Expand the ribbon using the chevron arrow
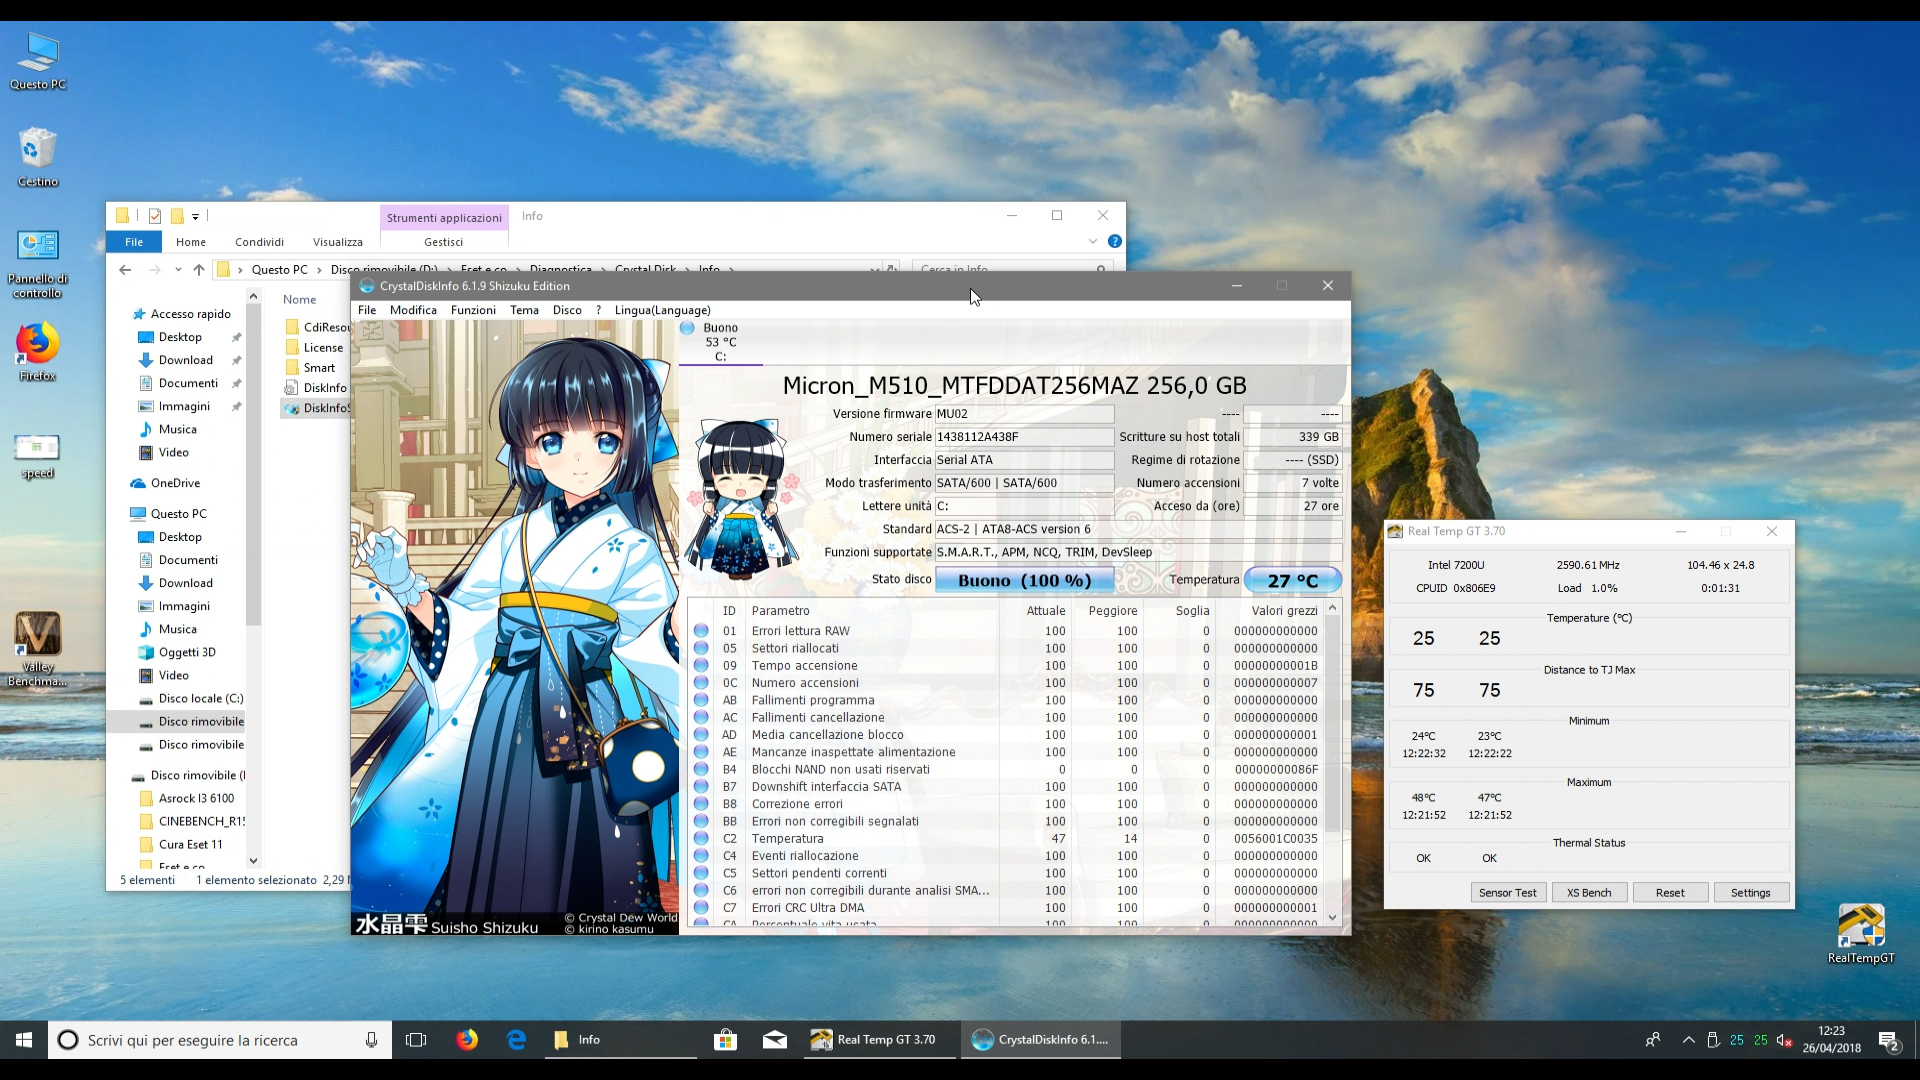This screenshot has width=1920, height=1080. coord(1092,242)
